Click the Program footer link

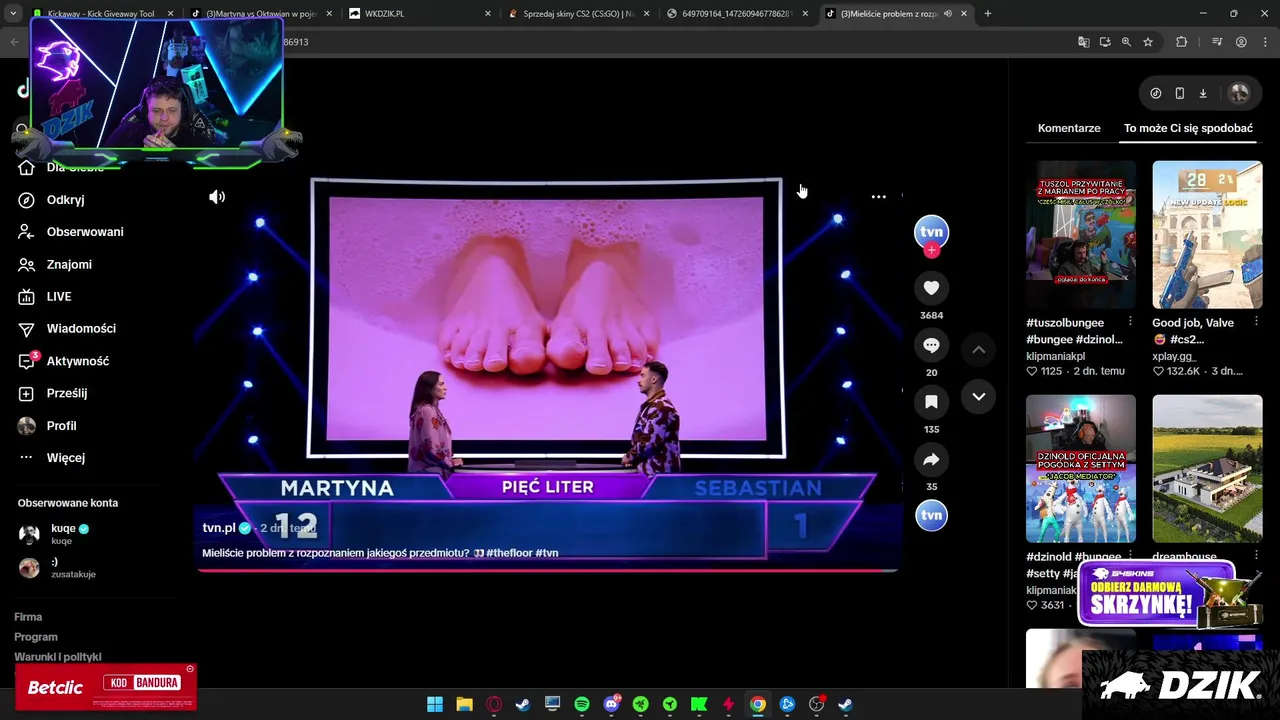(36, 637)
